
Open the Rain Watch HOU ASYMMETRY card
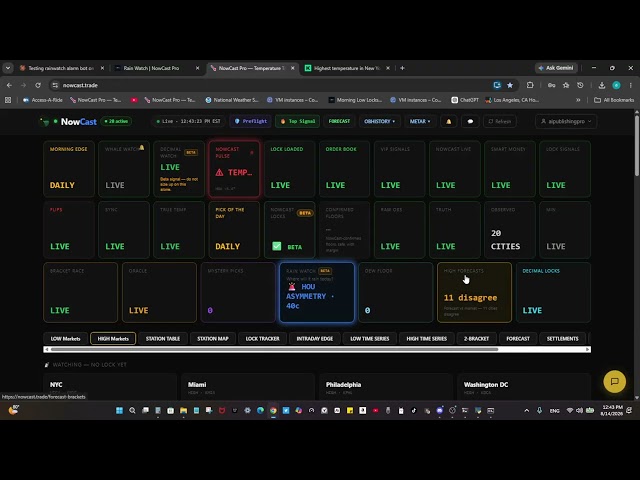(x=317, y=292)
